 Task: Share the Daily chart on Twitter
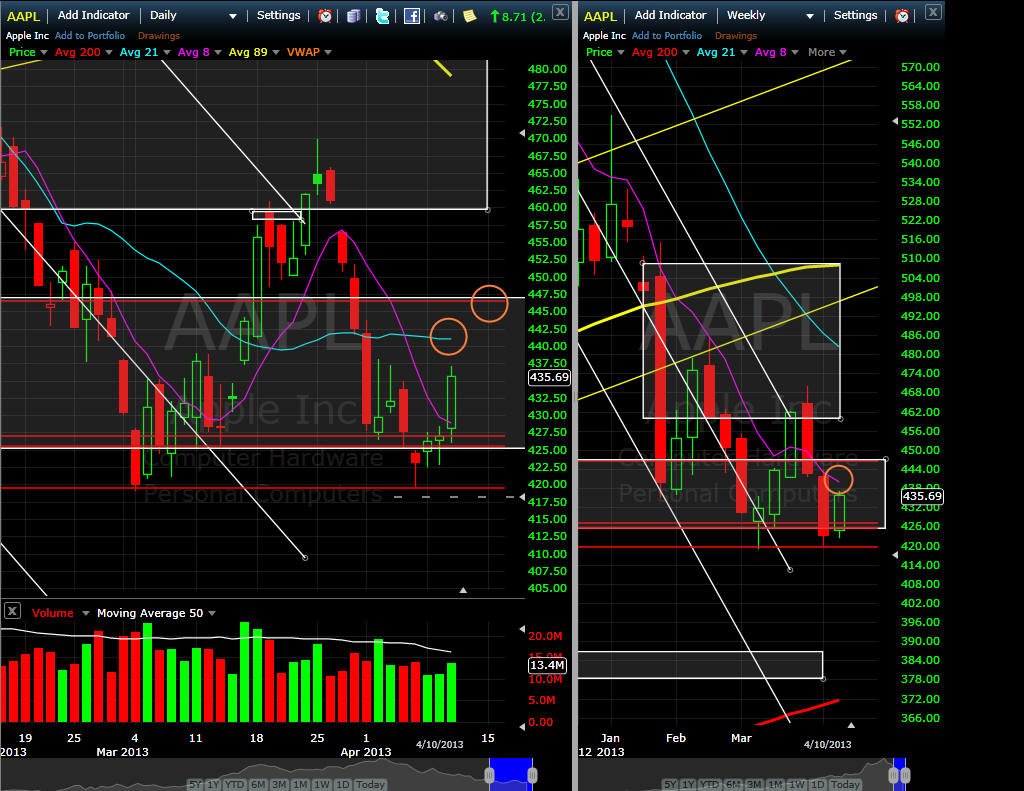[x=383, y=16]
